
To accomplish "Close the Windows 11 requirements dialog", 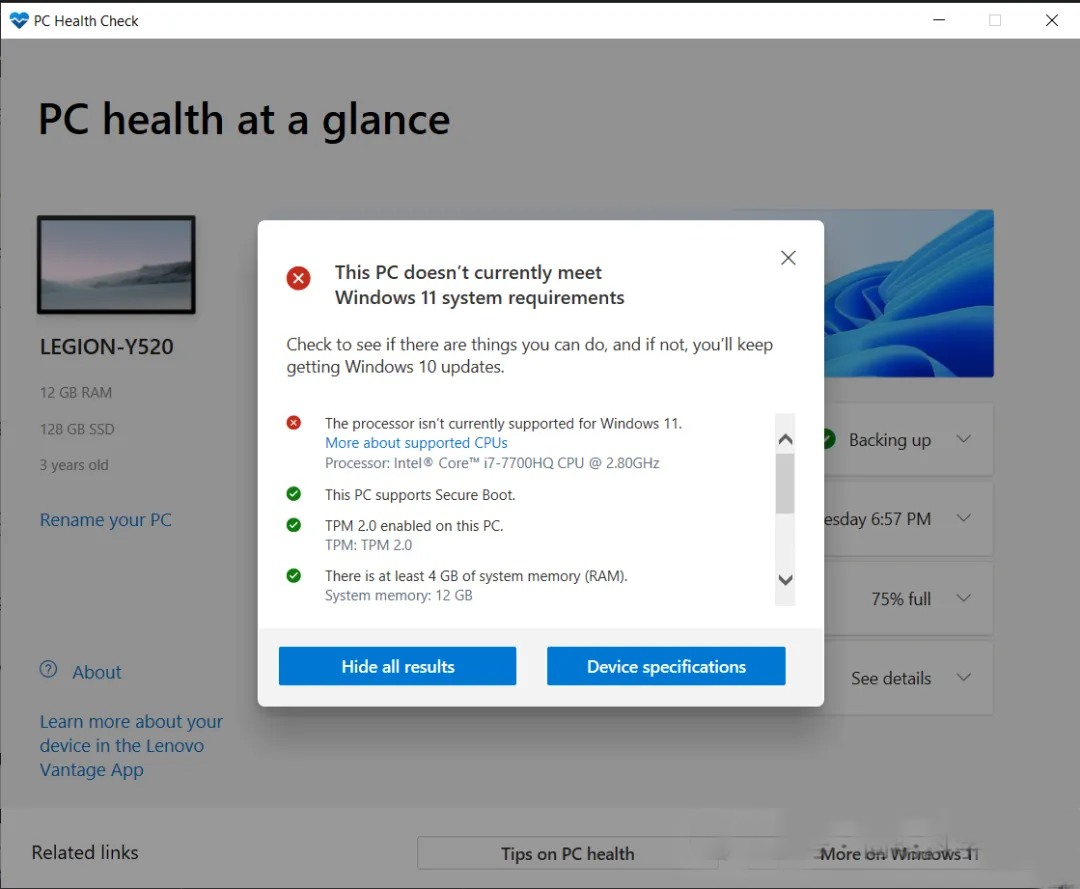I will [x=788, y=258].
